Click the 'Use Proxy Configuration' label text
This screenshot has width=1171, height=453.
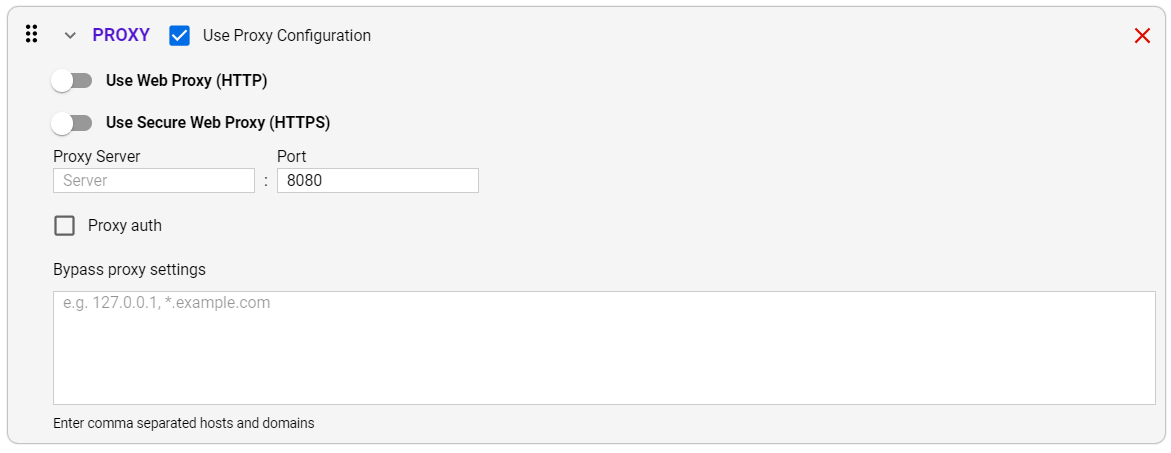(287, 35)
